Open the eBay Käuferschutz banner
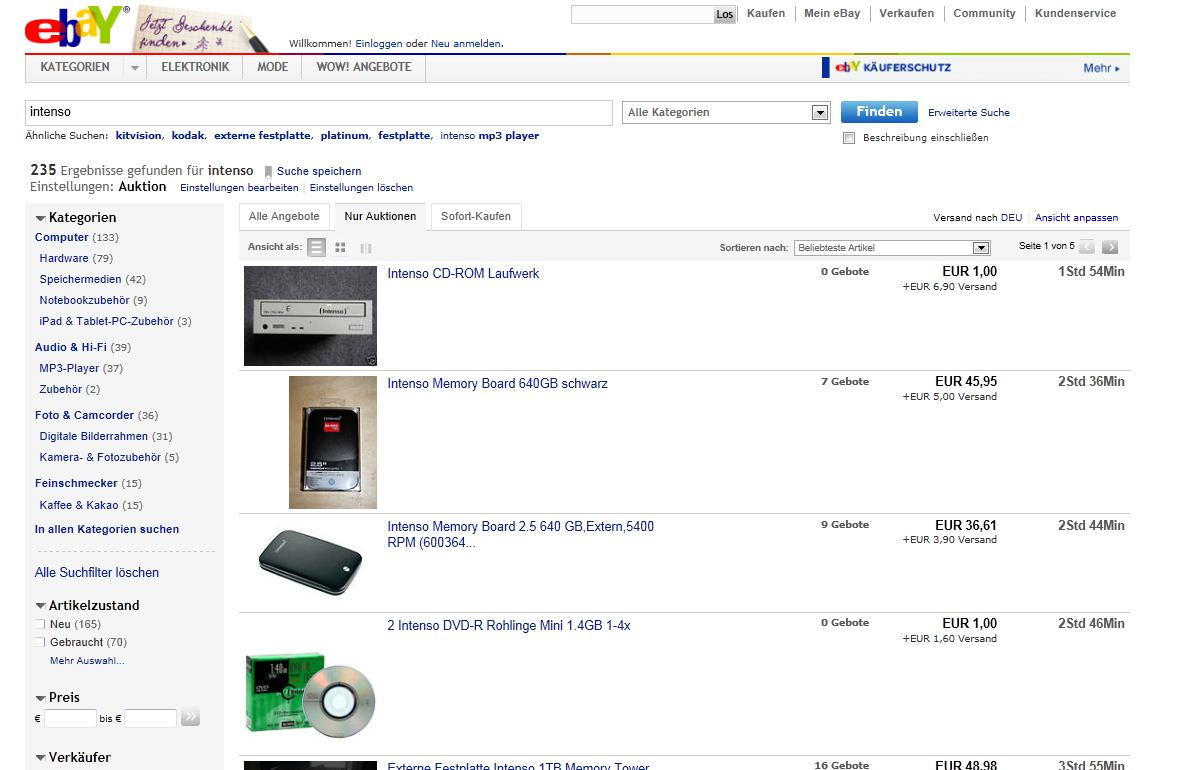This screenshot has width=1198, height=770. (x=886, y=67)
